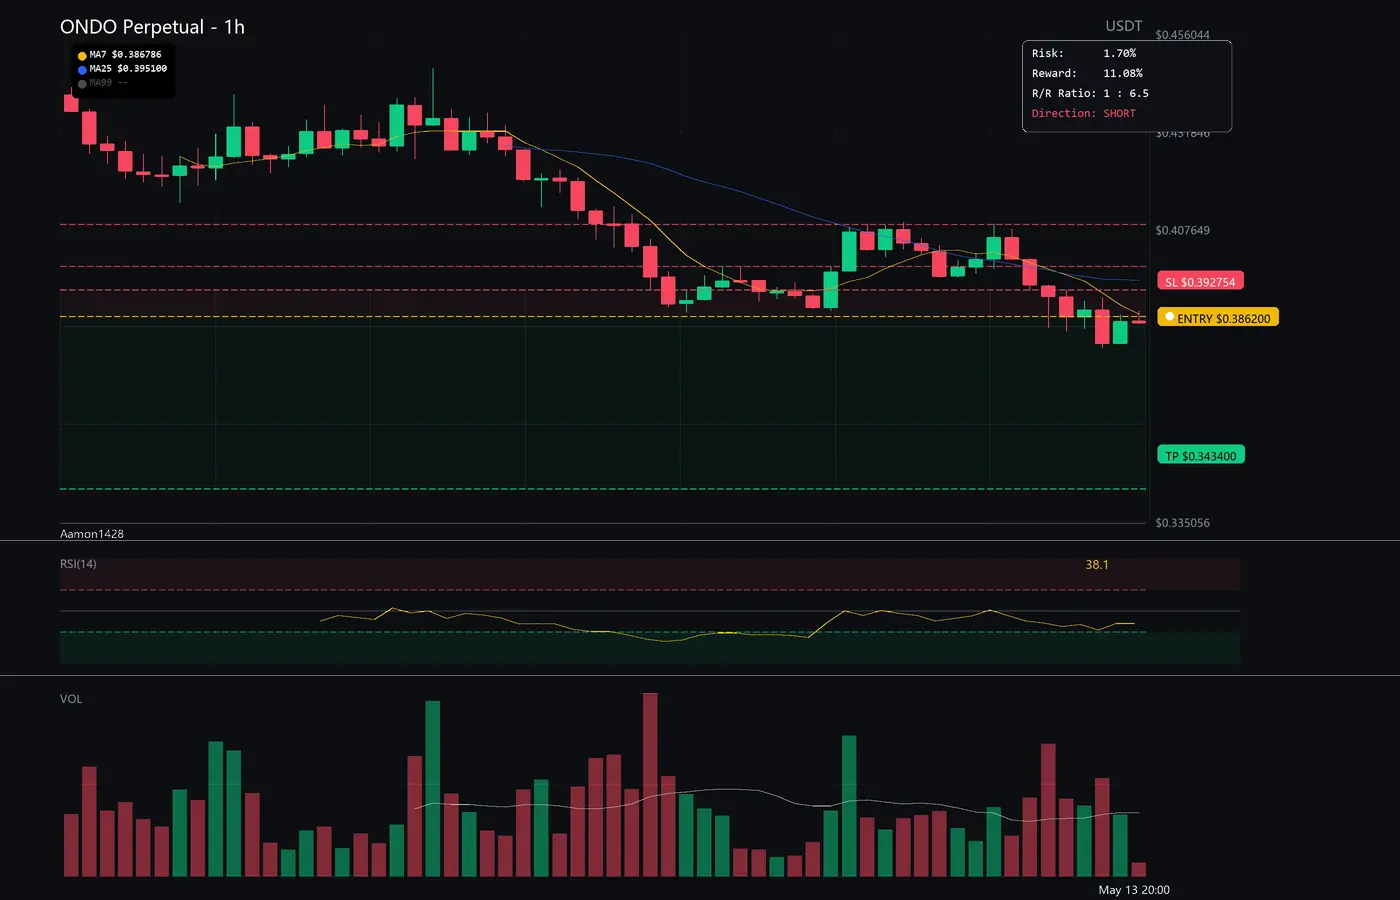
Task: Click the RSI(14) panel label
Action: (78, 564)
